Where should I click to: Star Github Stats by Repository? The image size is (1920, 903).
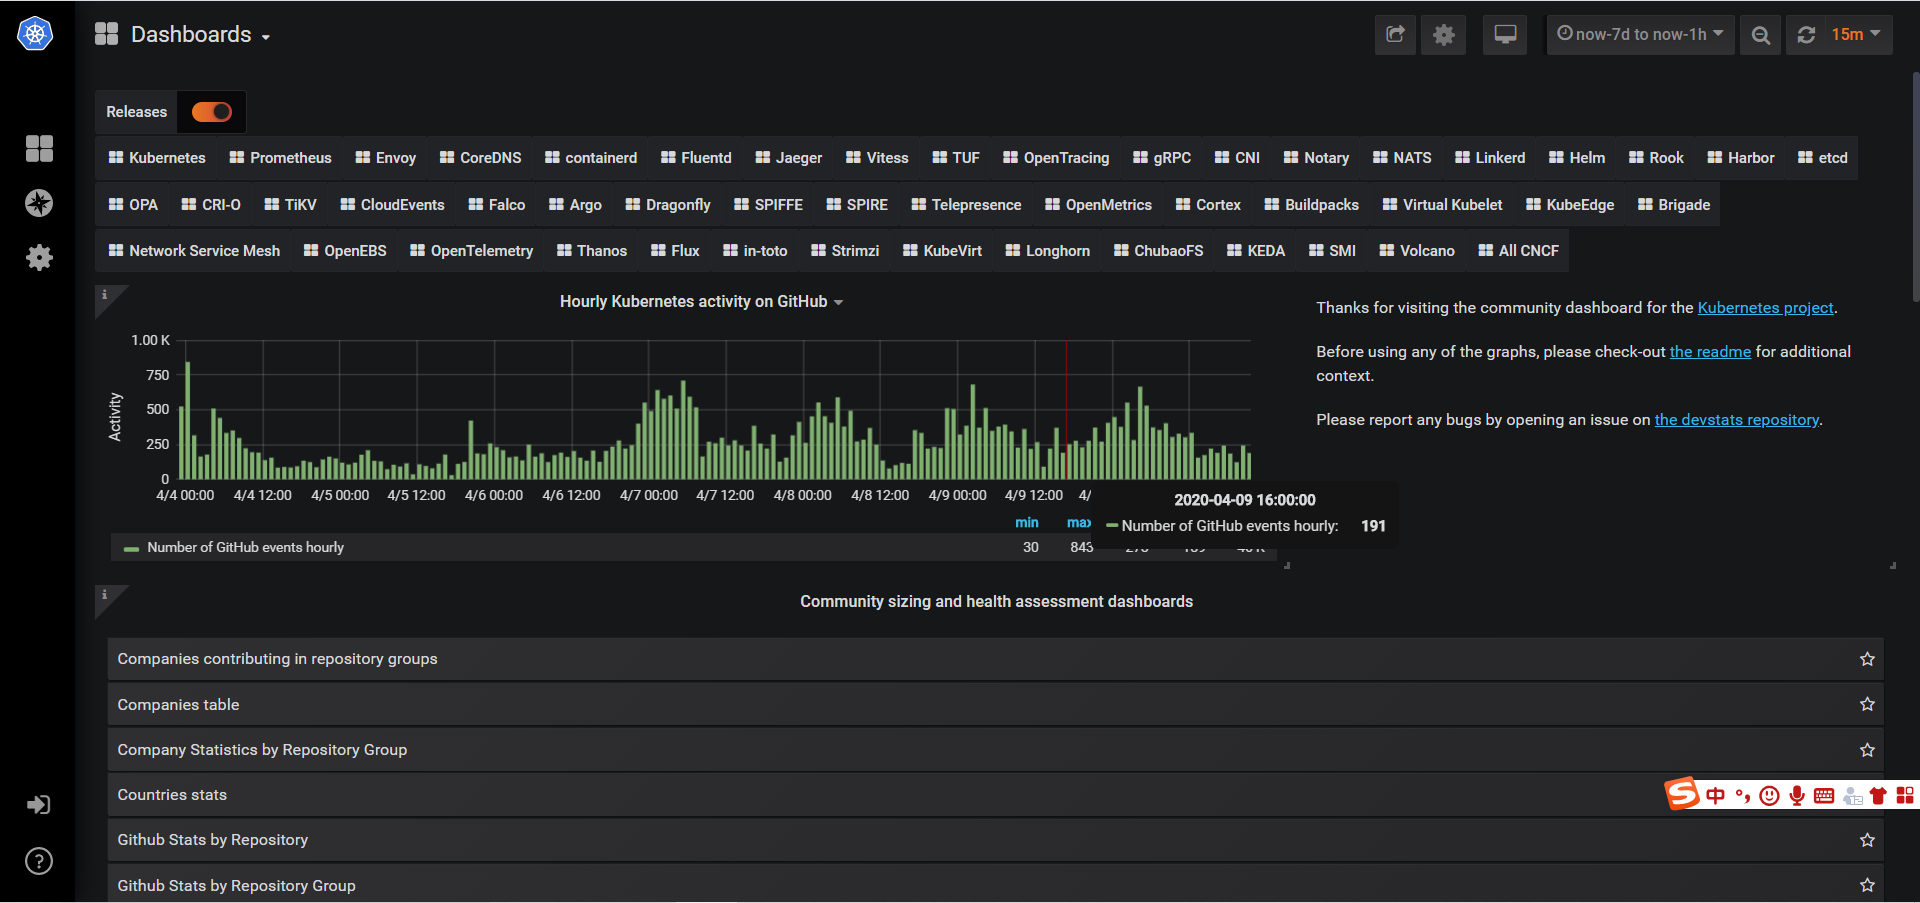(x=1867, y=840)
